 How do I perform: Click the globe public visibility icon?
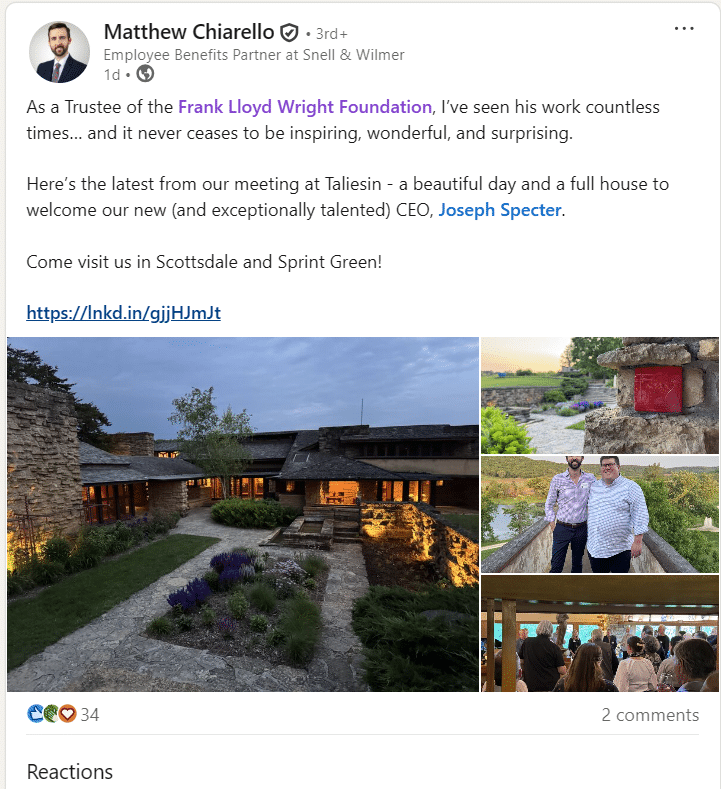pyautogui.click(x=146, y=73)
